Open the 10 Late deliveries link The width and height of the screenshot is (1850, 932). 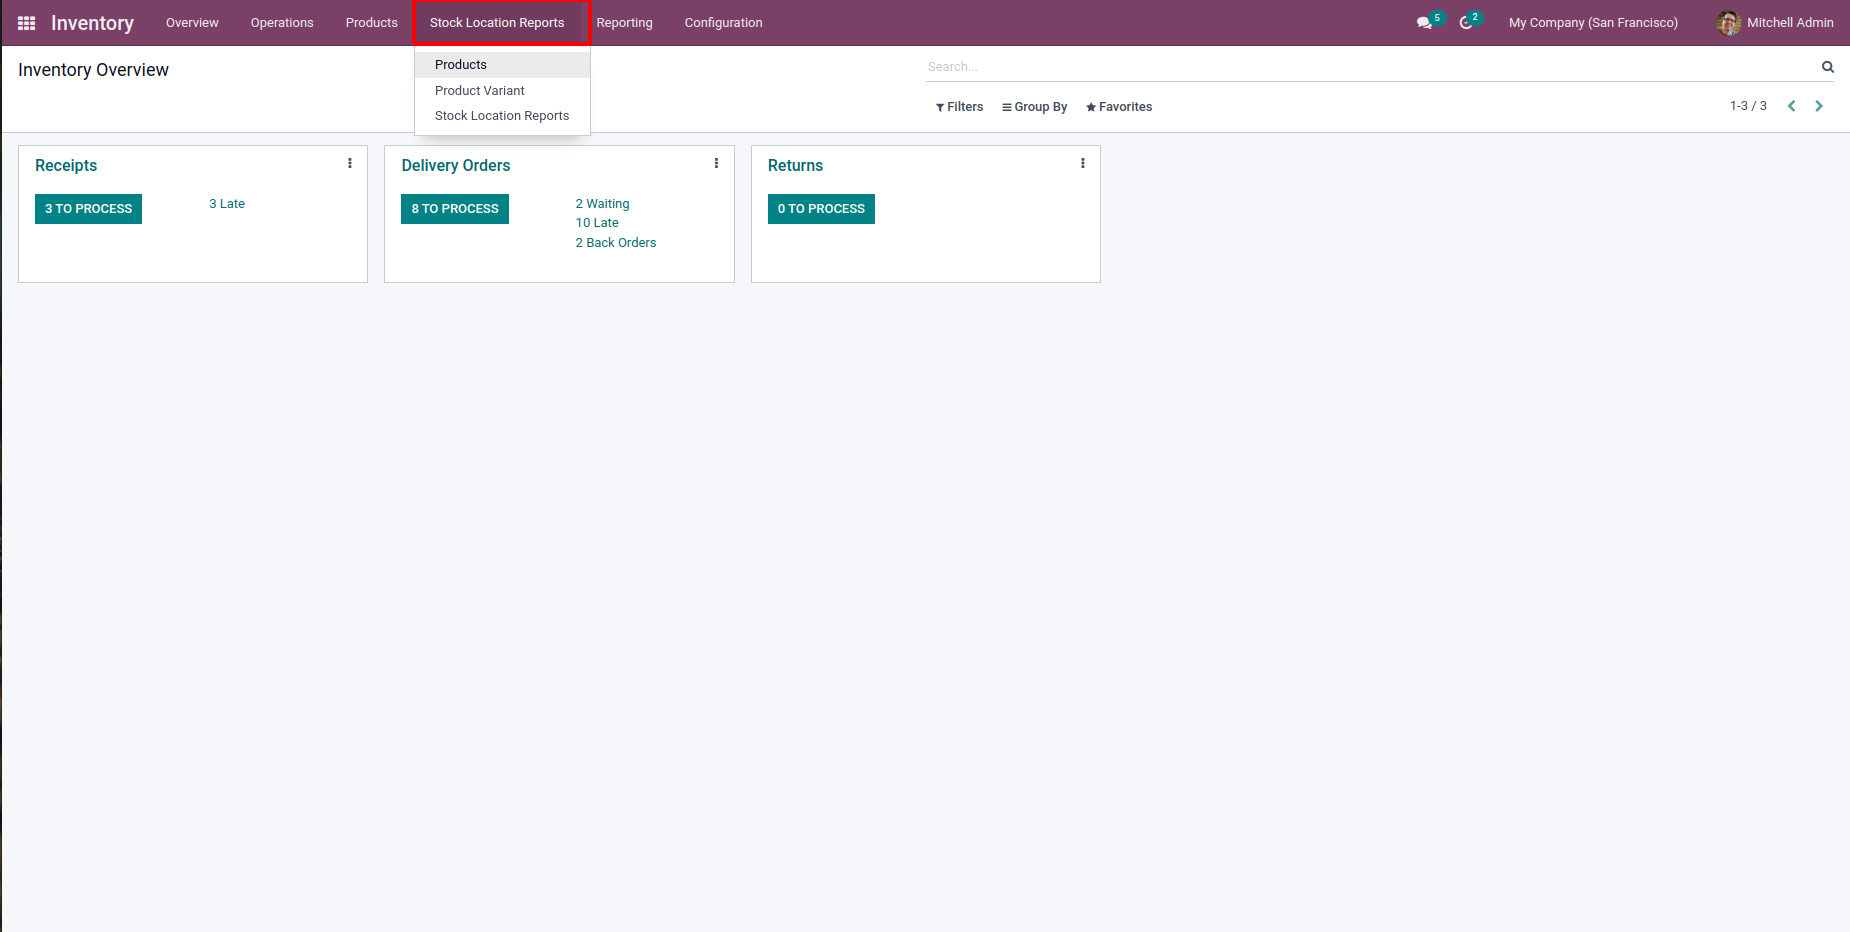tap(597, 223)
